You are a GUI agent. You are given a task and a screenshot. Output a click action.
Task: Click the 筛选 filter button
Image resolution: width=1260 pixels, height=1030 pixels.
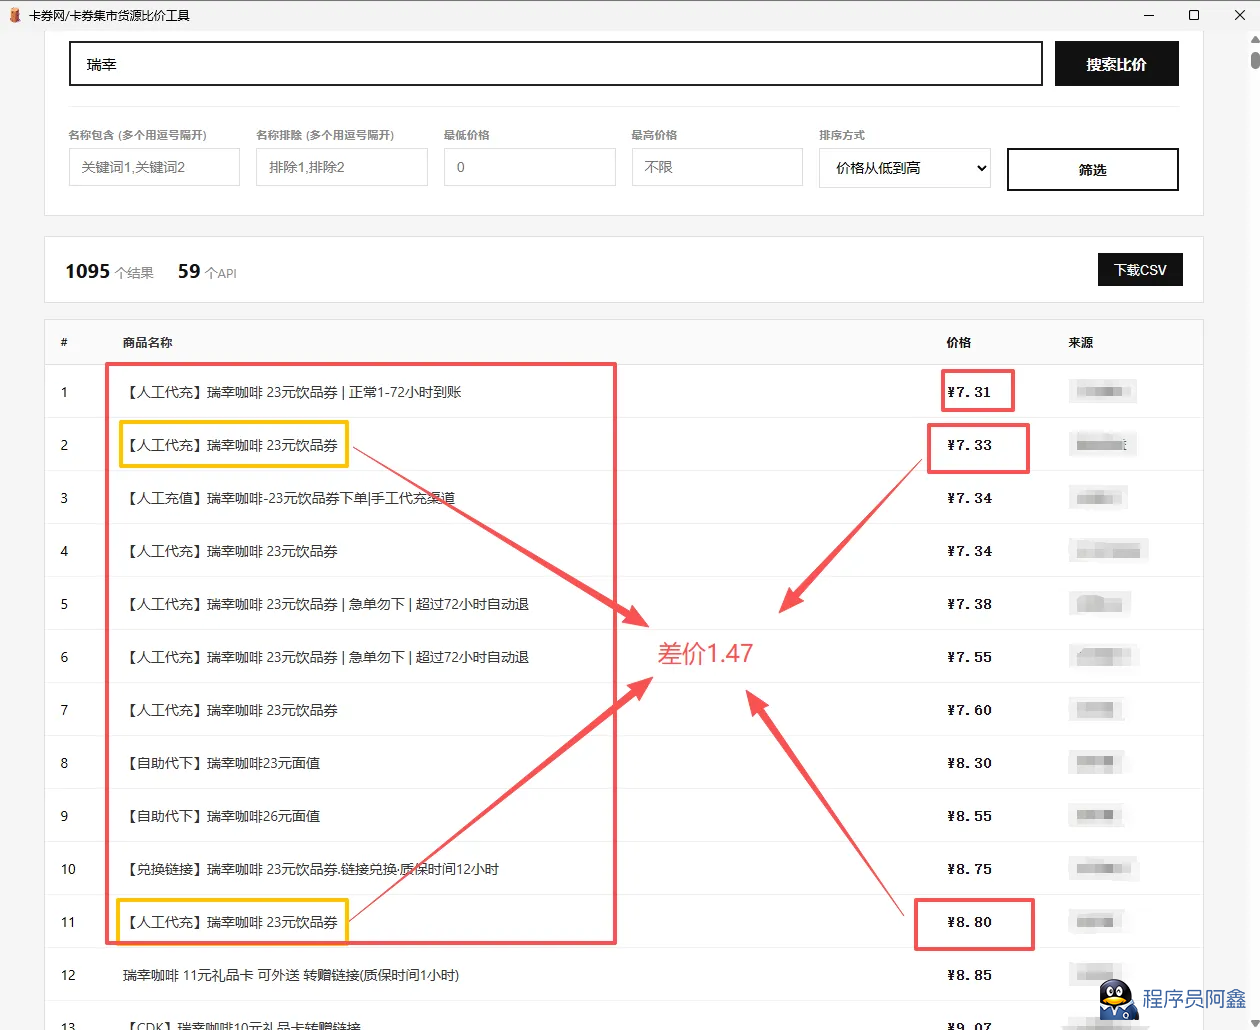click(1092, 169)
